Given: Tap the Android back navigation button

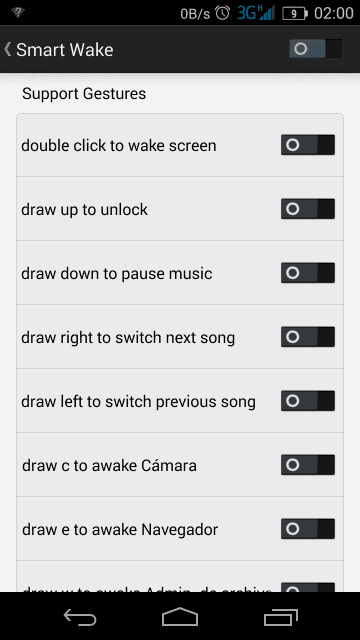Looking at the screenshot, I should [x=80, y=617].
